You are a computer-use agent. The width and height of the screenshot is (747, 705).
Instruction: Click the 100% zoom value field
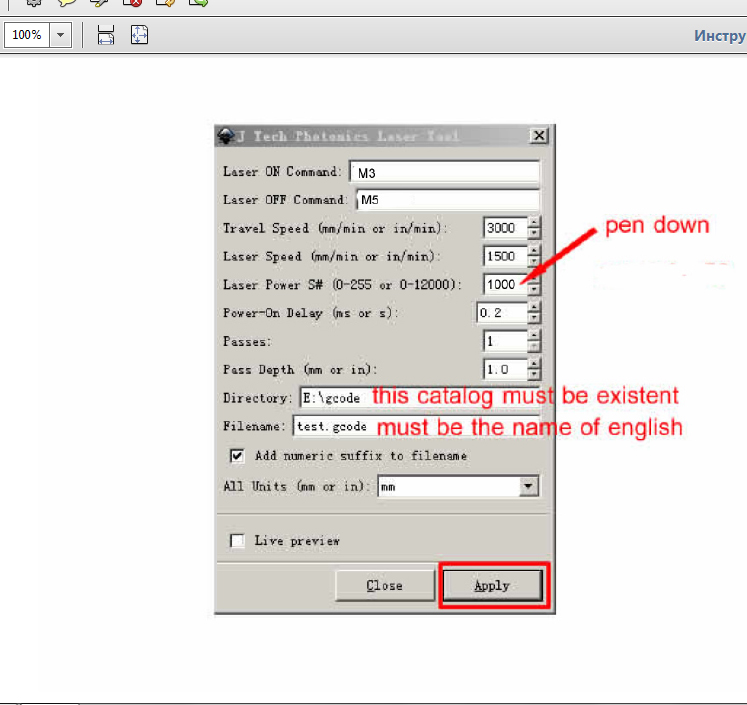pos(27,35)
